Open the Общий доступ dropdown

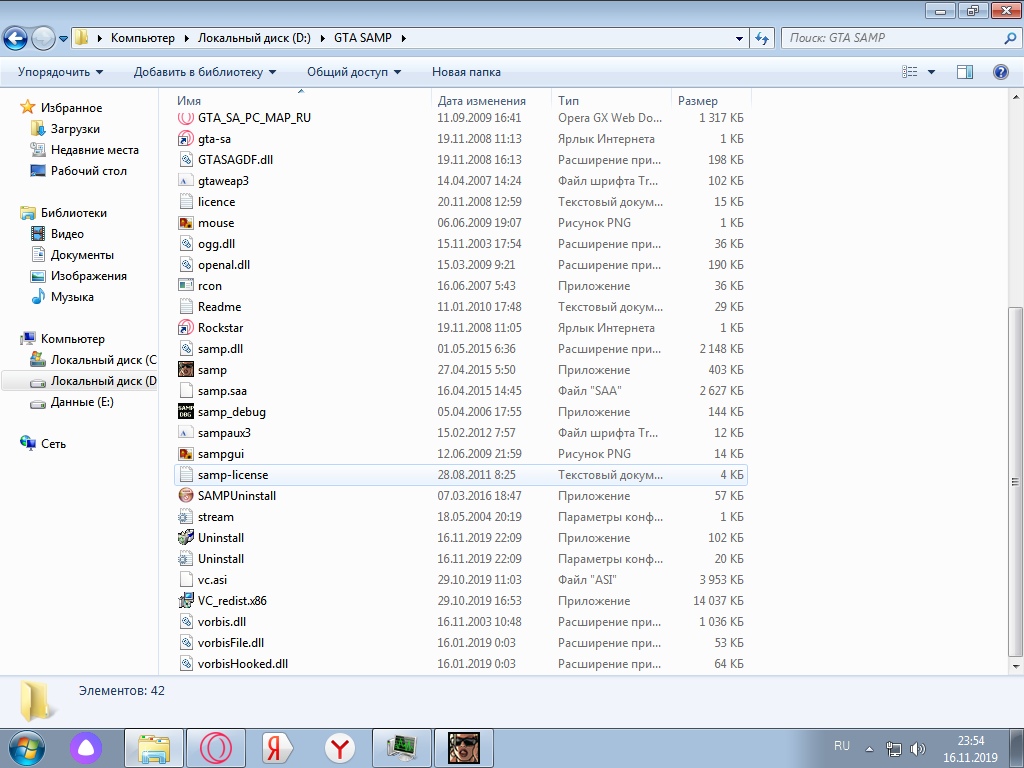coord(354,72)
